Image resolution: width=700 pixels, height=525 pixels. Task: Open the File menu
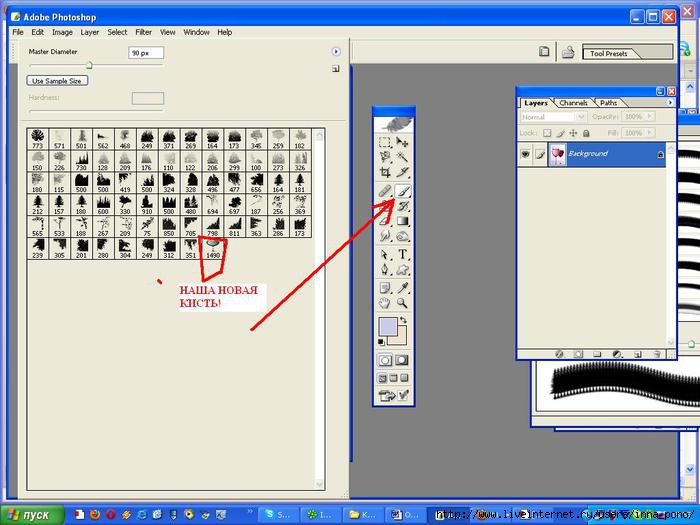tap(18, 32)
